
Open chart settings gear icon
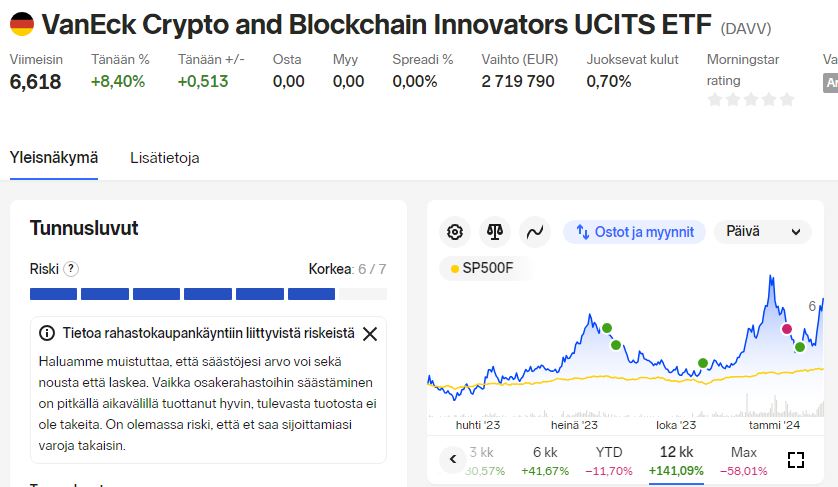coord(455,232)
